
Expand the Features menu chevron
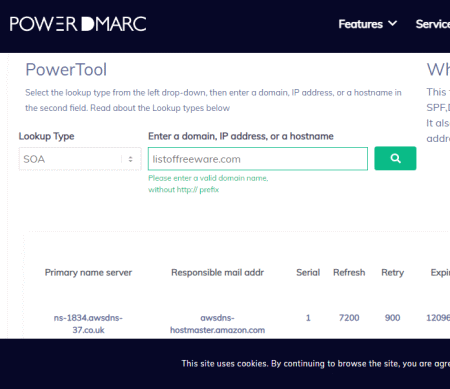393,23
